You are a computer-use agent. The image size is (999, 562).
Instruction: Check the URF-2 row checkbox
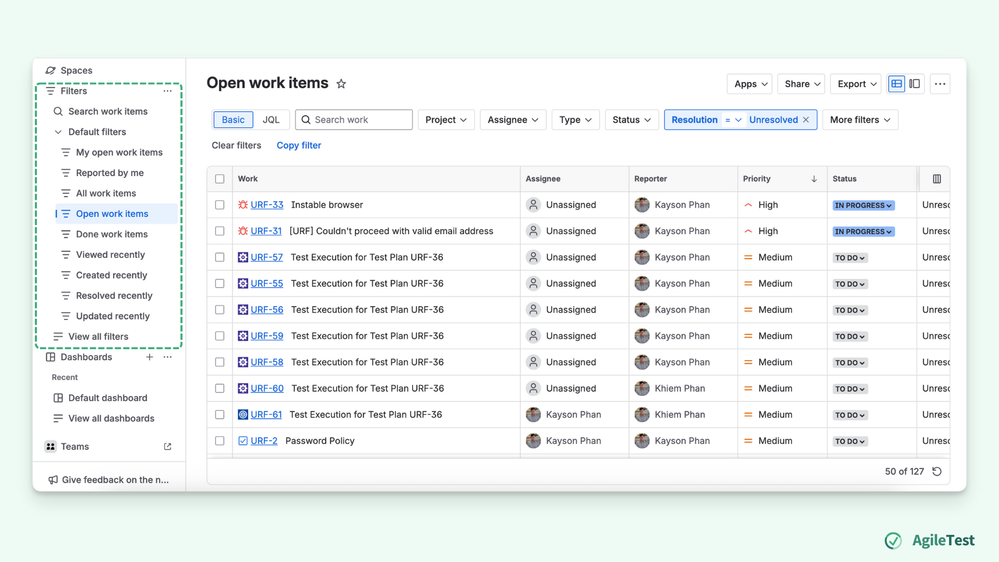point(220,441)
